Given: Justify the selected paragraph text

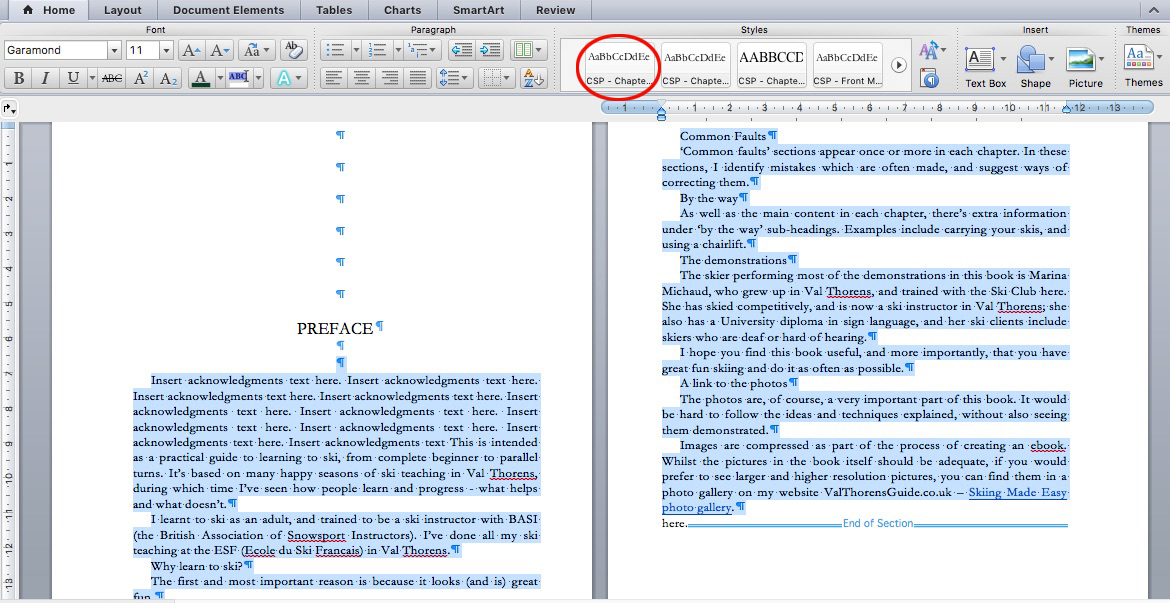Looking at the screenshot, I should pyautogui.click(x=417, y=78).
